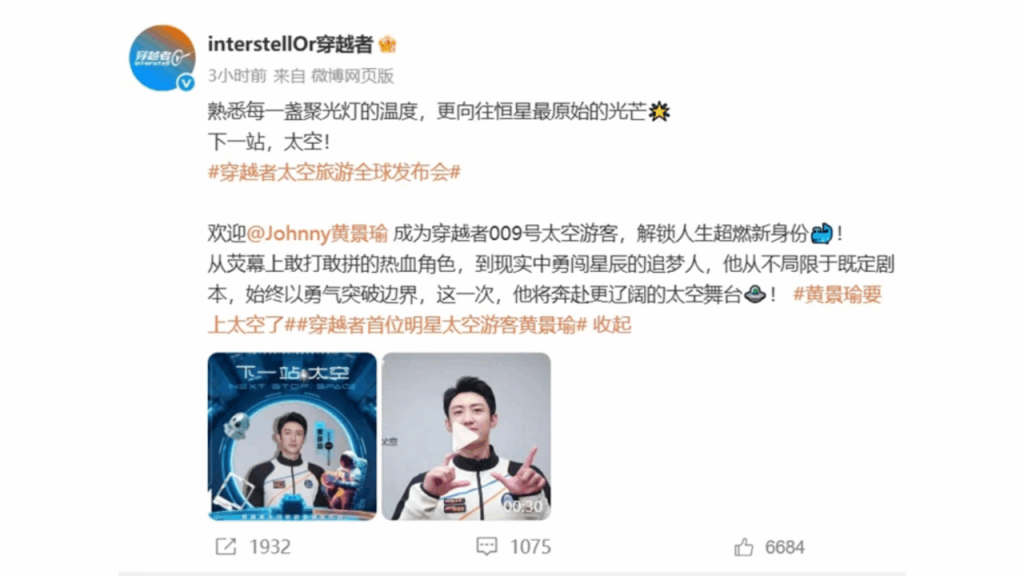This screenshot has height=576, width=1024.
Task: Click the repost share icon
Action: pyautogui.click(x=226, y=547)
